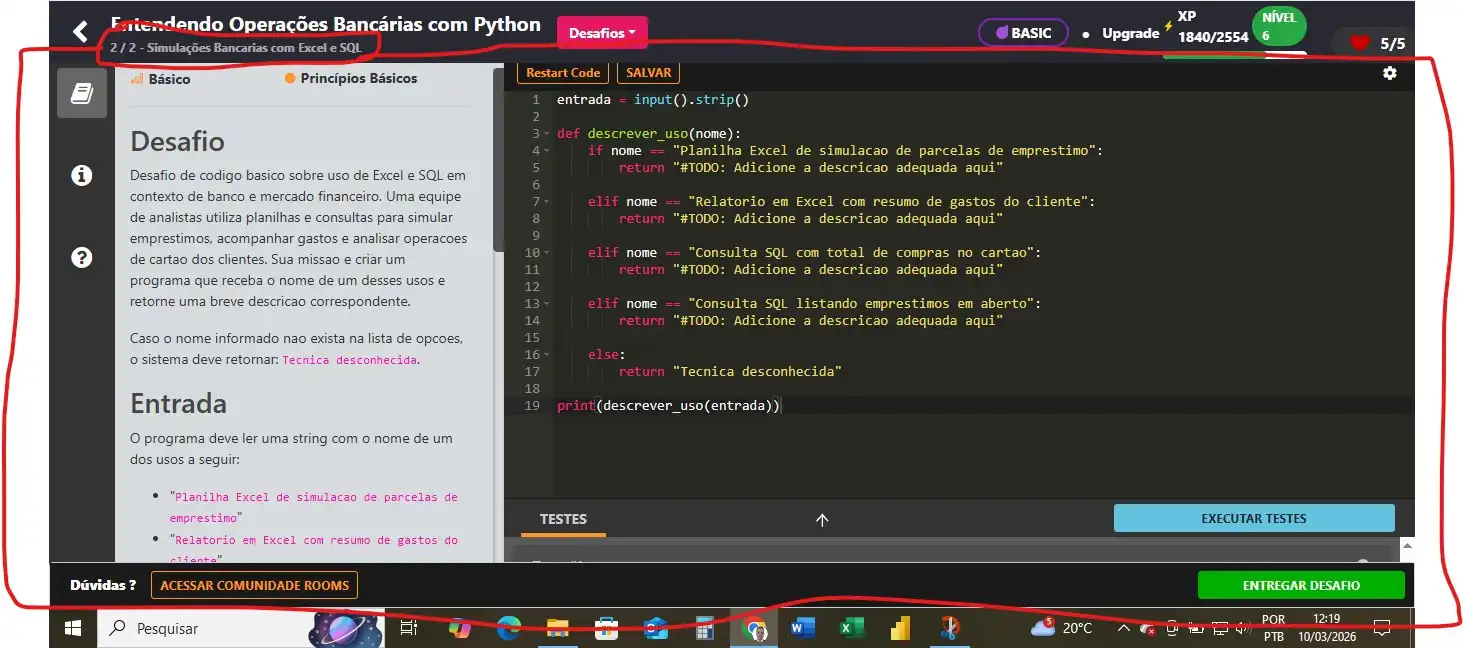Select the TESTES tab
Screen dimensions: 1463x648
[563, 519]
